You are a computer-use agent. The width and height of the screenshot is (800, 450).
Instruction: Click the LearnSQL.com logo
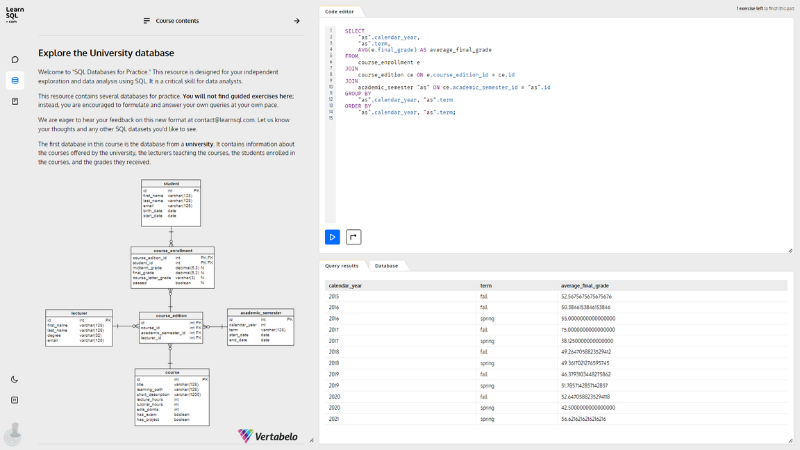click(x=14, y=15)
